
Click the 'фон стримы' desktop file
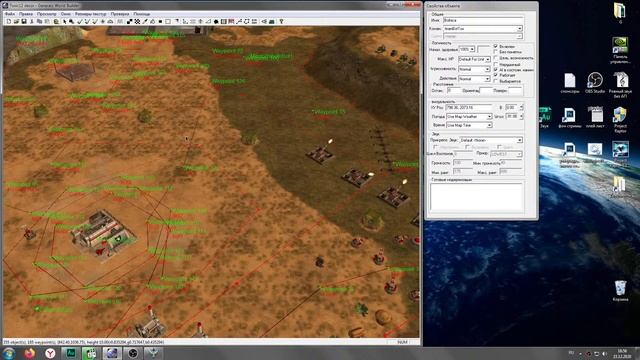[x=569, y=118]
